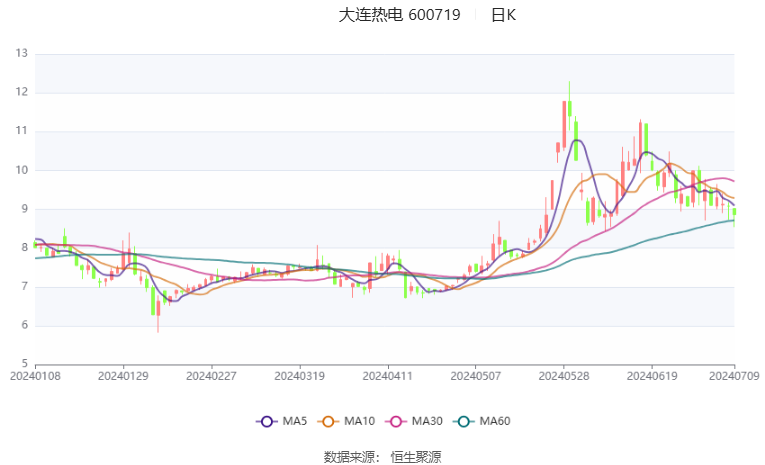This screenshot has width=765, height=465.
Task: Click the 13 price axis label
Action: coord(21,53)
